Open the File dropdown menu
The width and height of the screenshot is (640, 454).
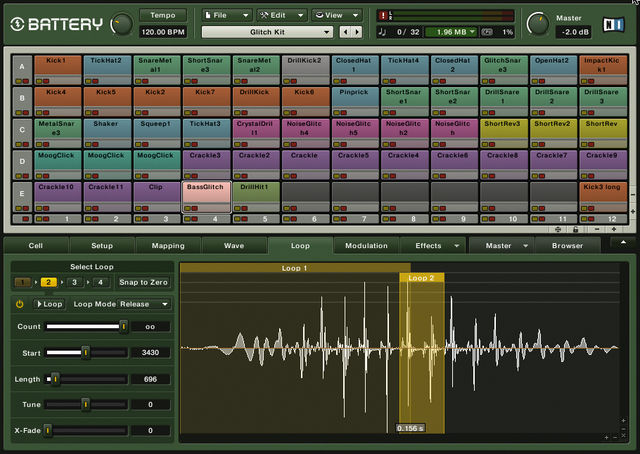(x=227, y=15)
